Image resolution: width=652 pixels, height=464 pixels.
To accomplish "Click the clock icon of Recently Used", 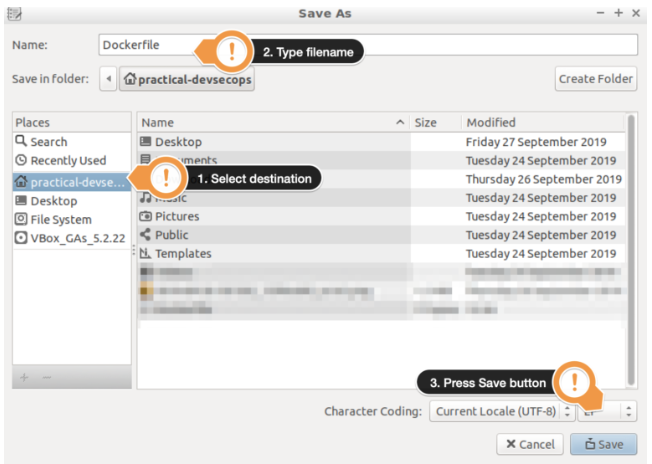I will pos(21,160).
